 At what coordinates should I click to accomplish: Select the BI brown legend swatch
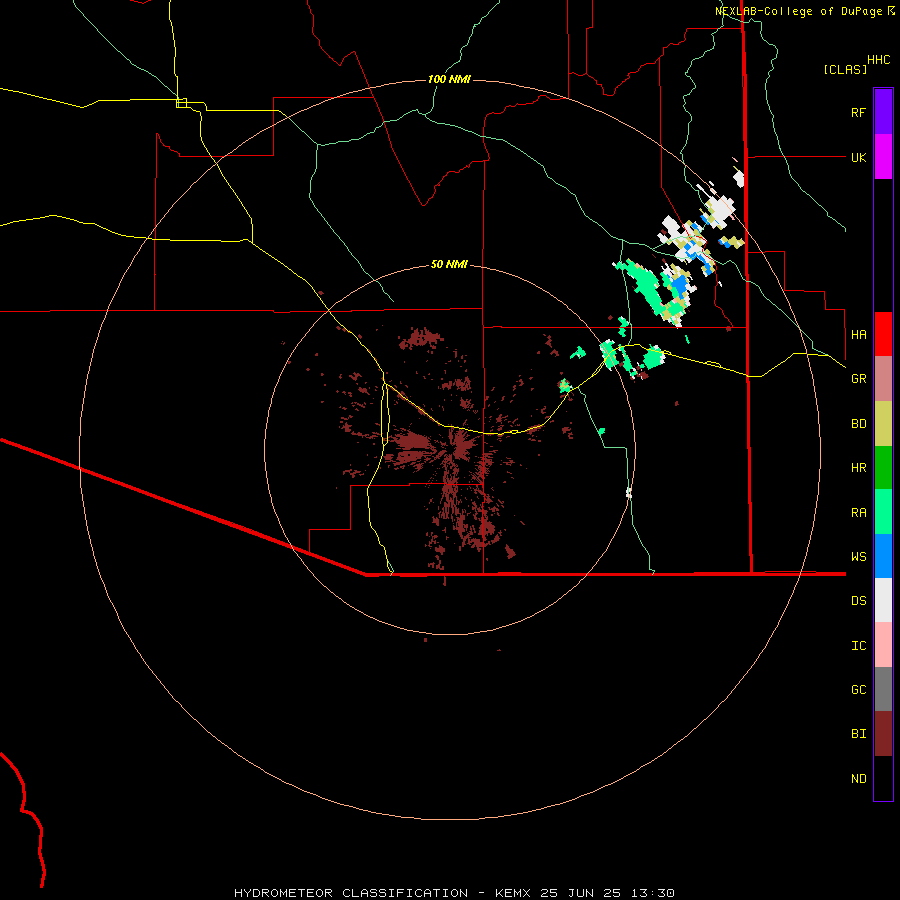tap(883, 734)
